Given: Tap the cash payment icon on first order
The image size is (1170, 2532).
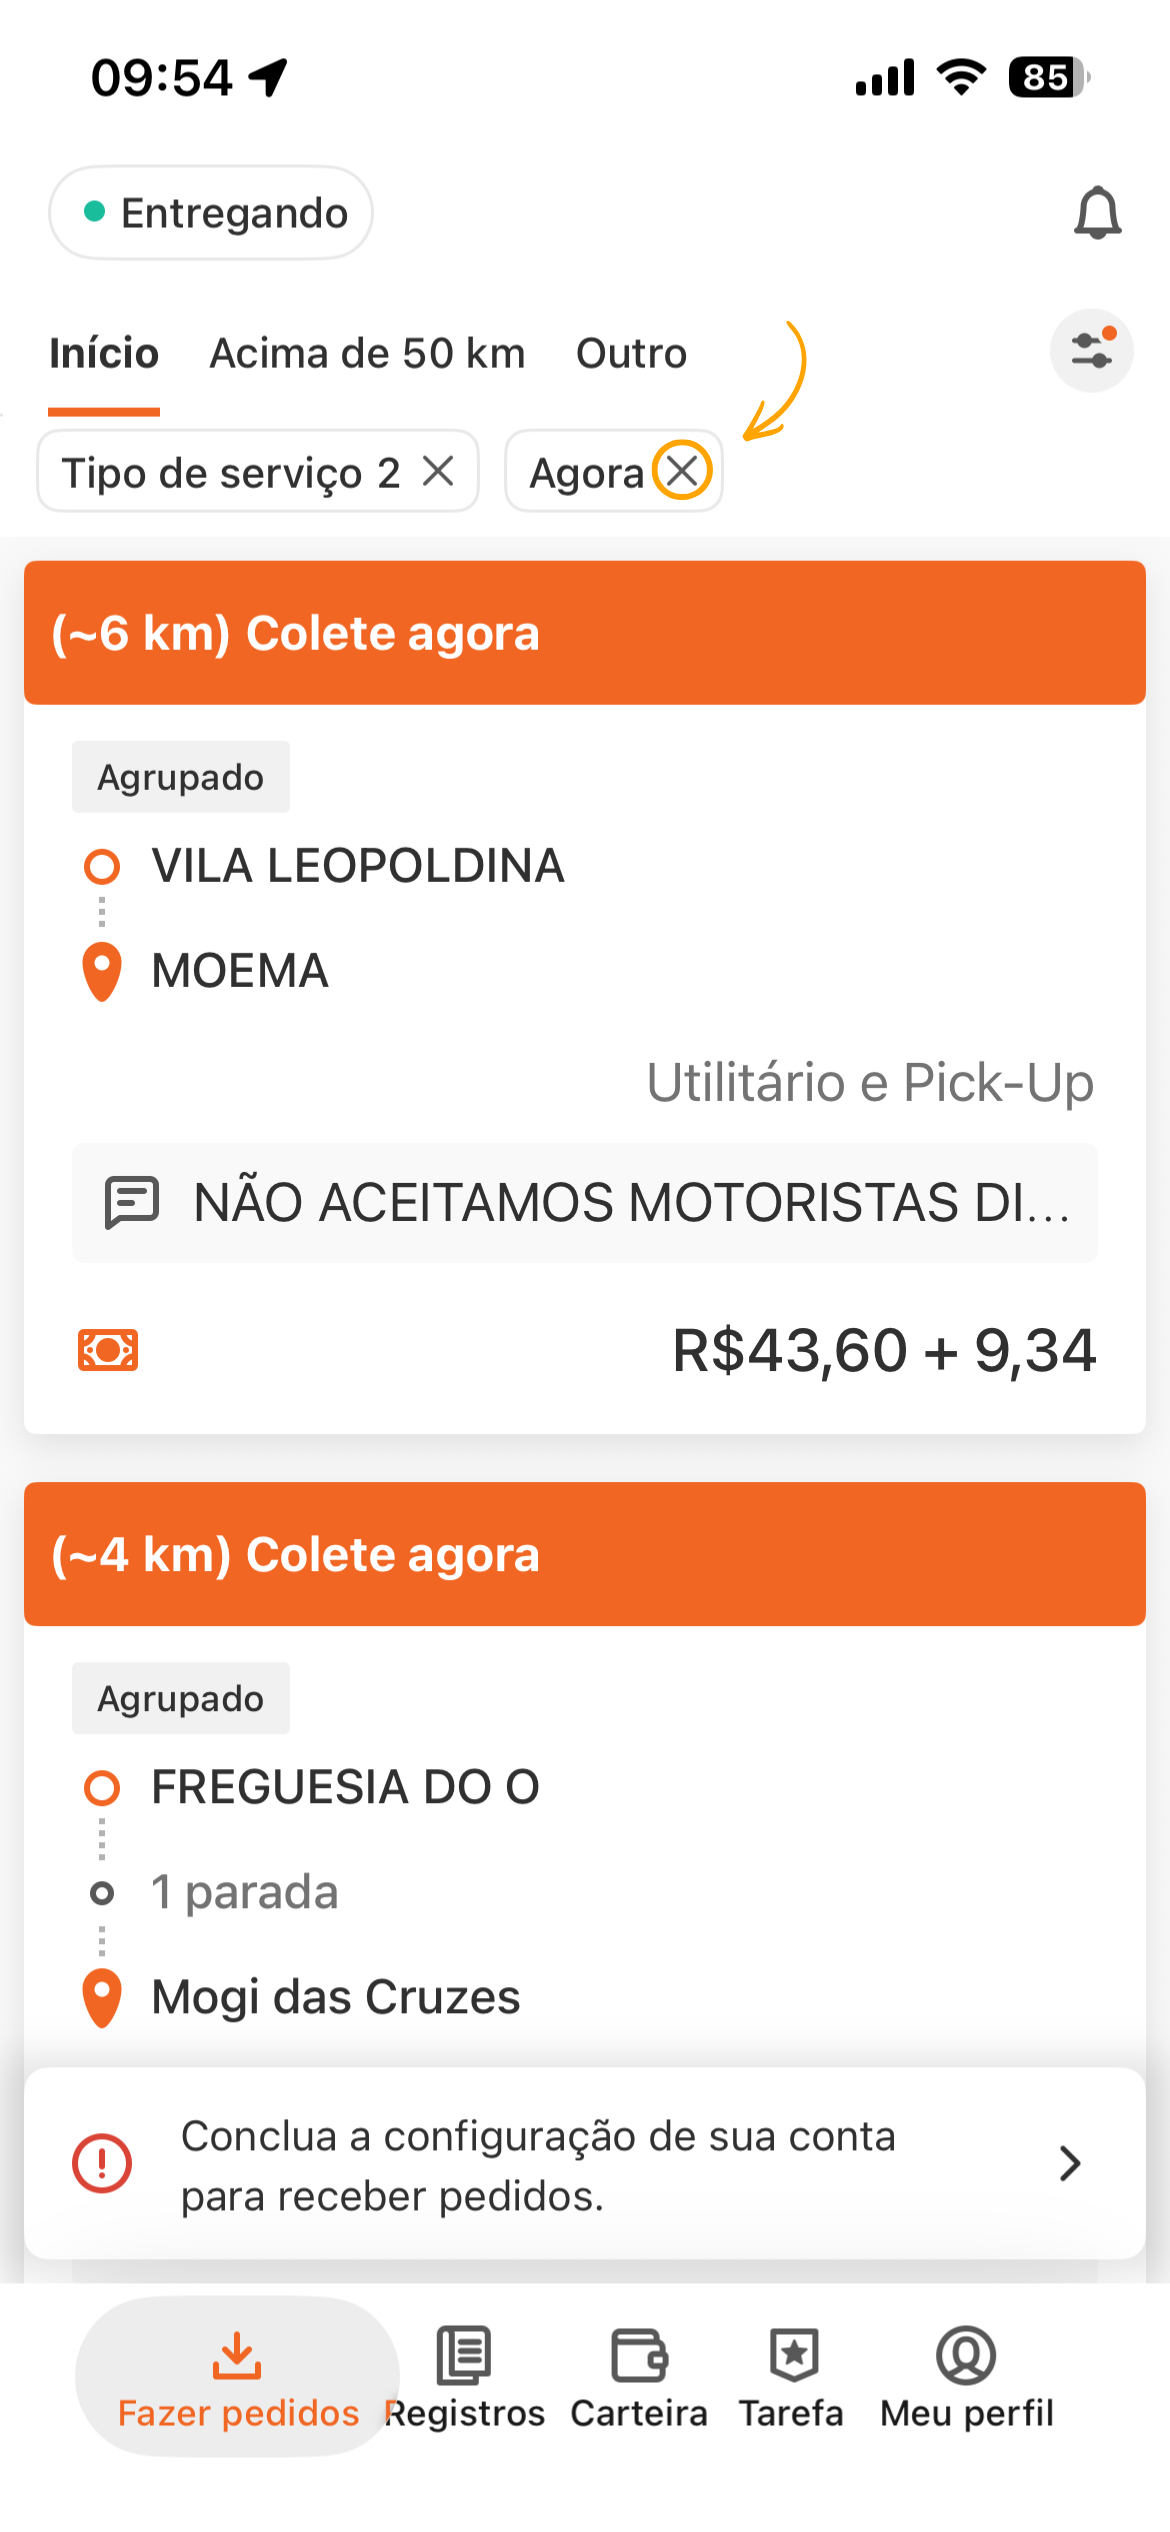Looking at the screenshot, I should click(108, 1350).
